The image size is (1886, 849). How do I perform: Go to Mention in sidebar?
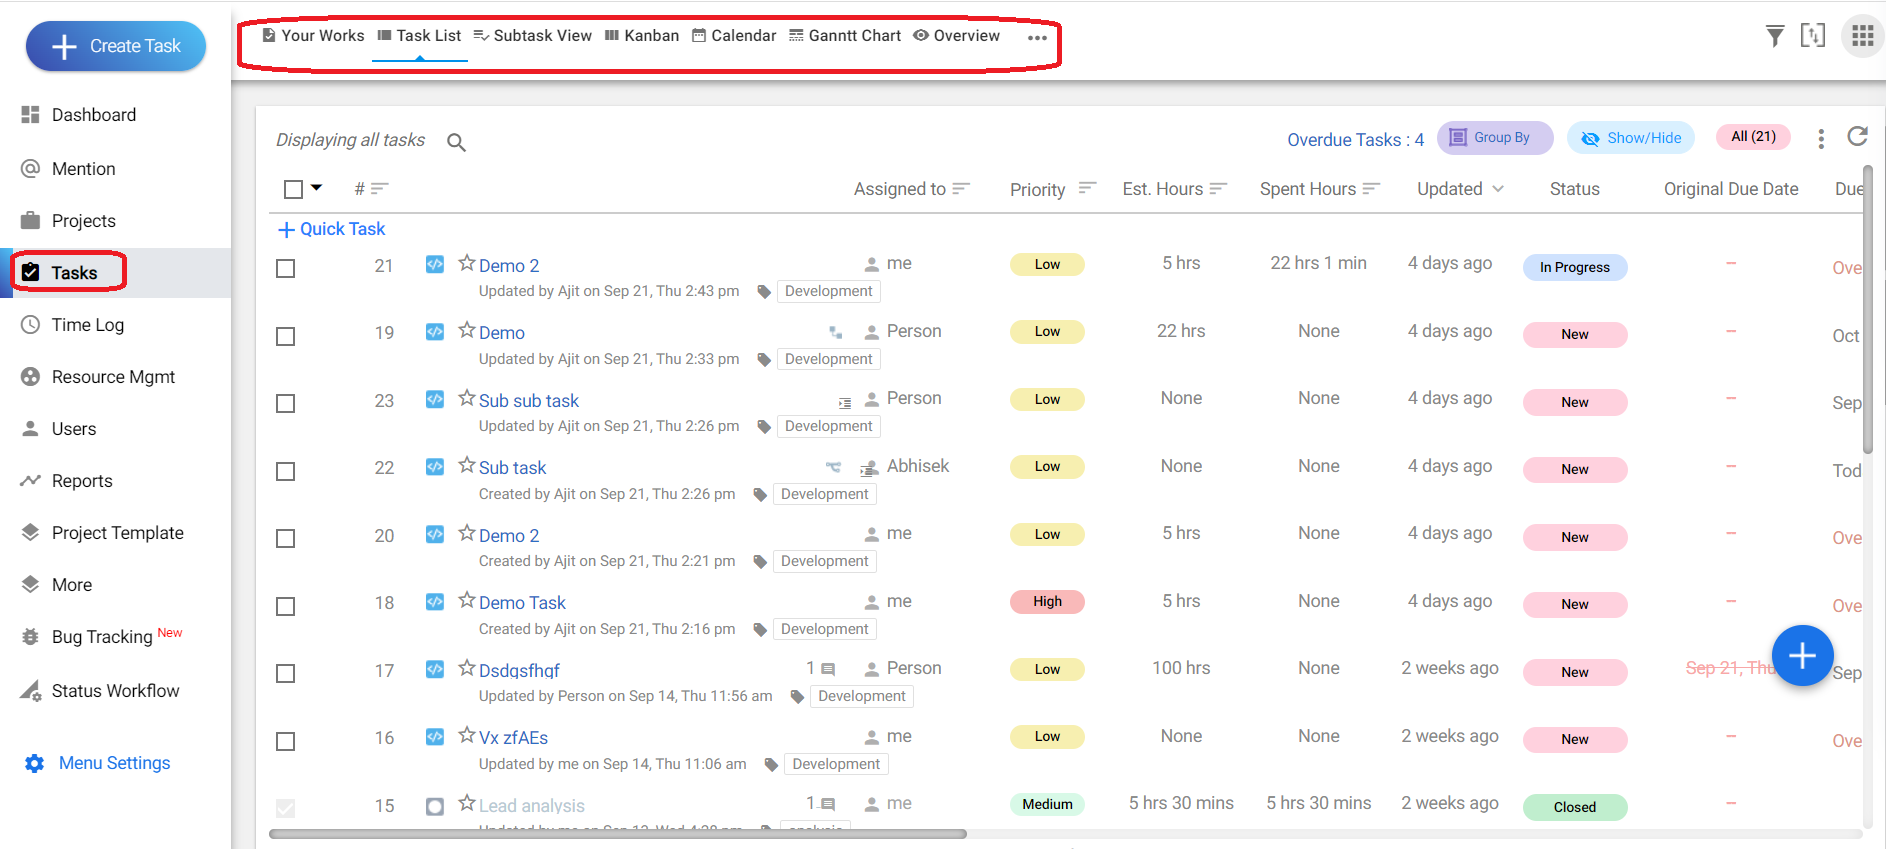(x=84, y=169)
